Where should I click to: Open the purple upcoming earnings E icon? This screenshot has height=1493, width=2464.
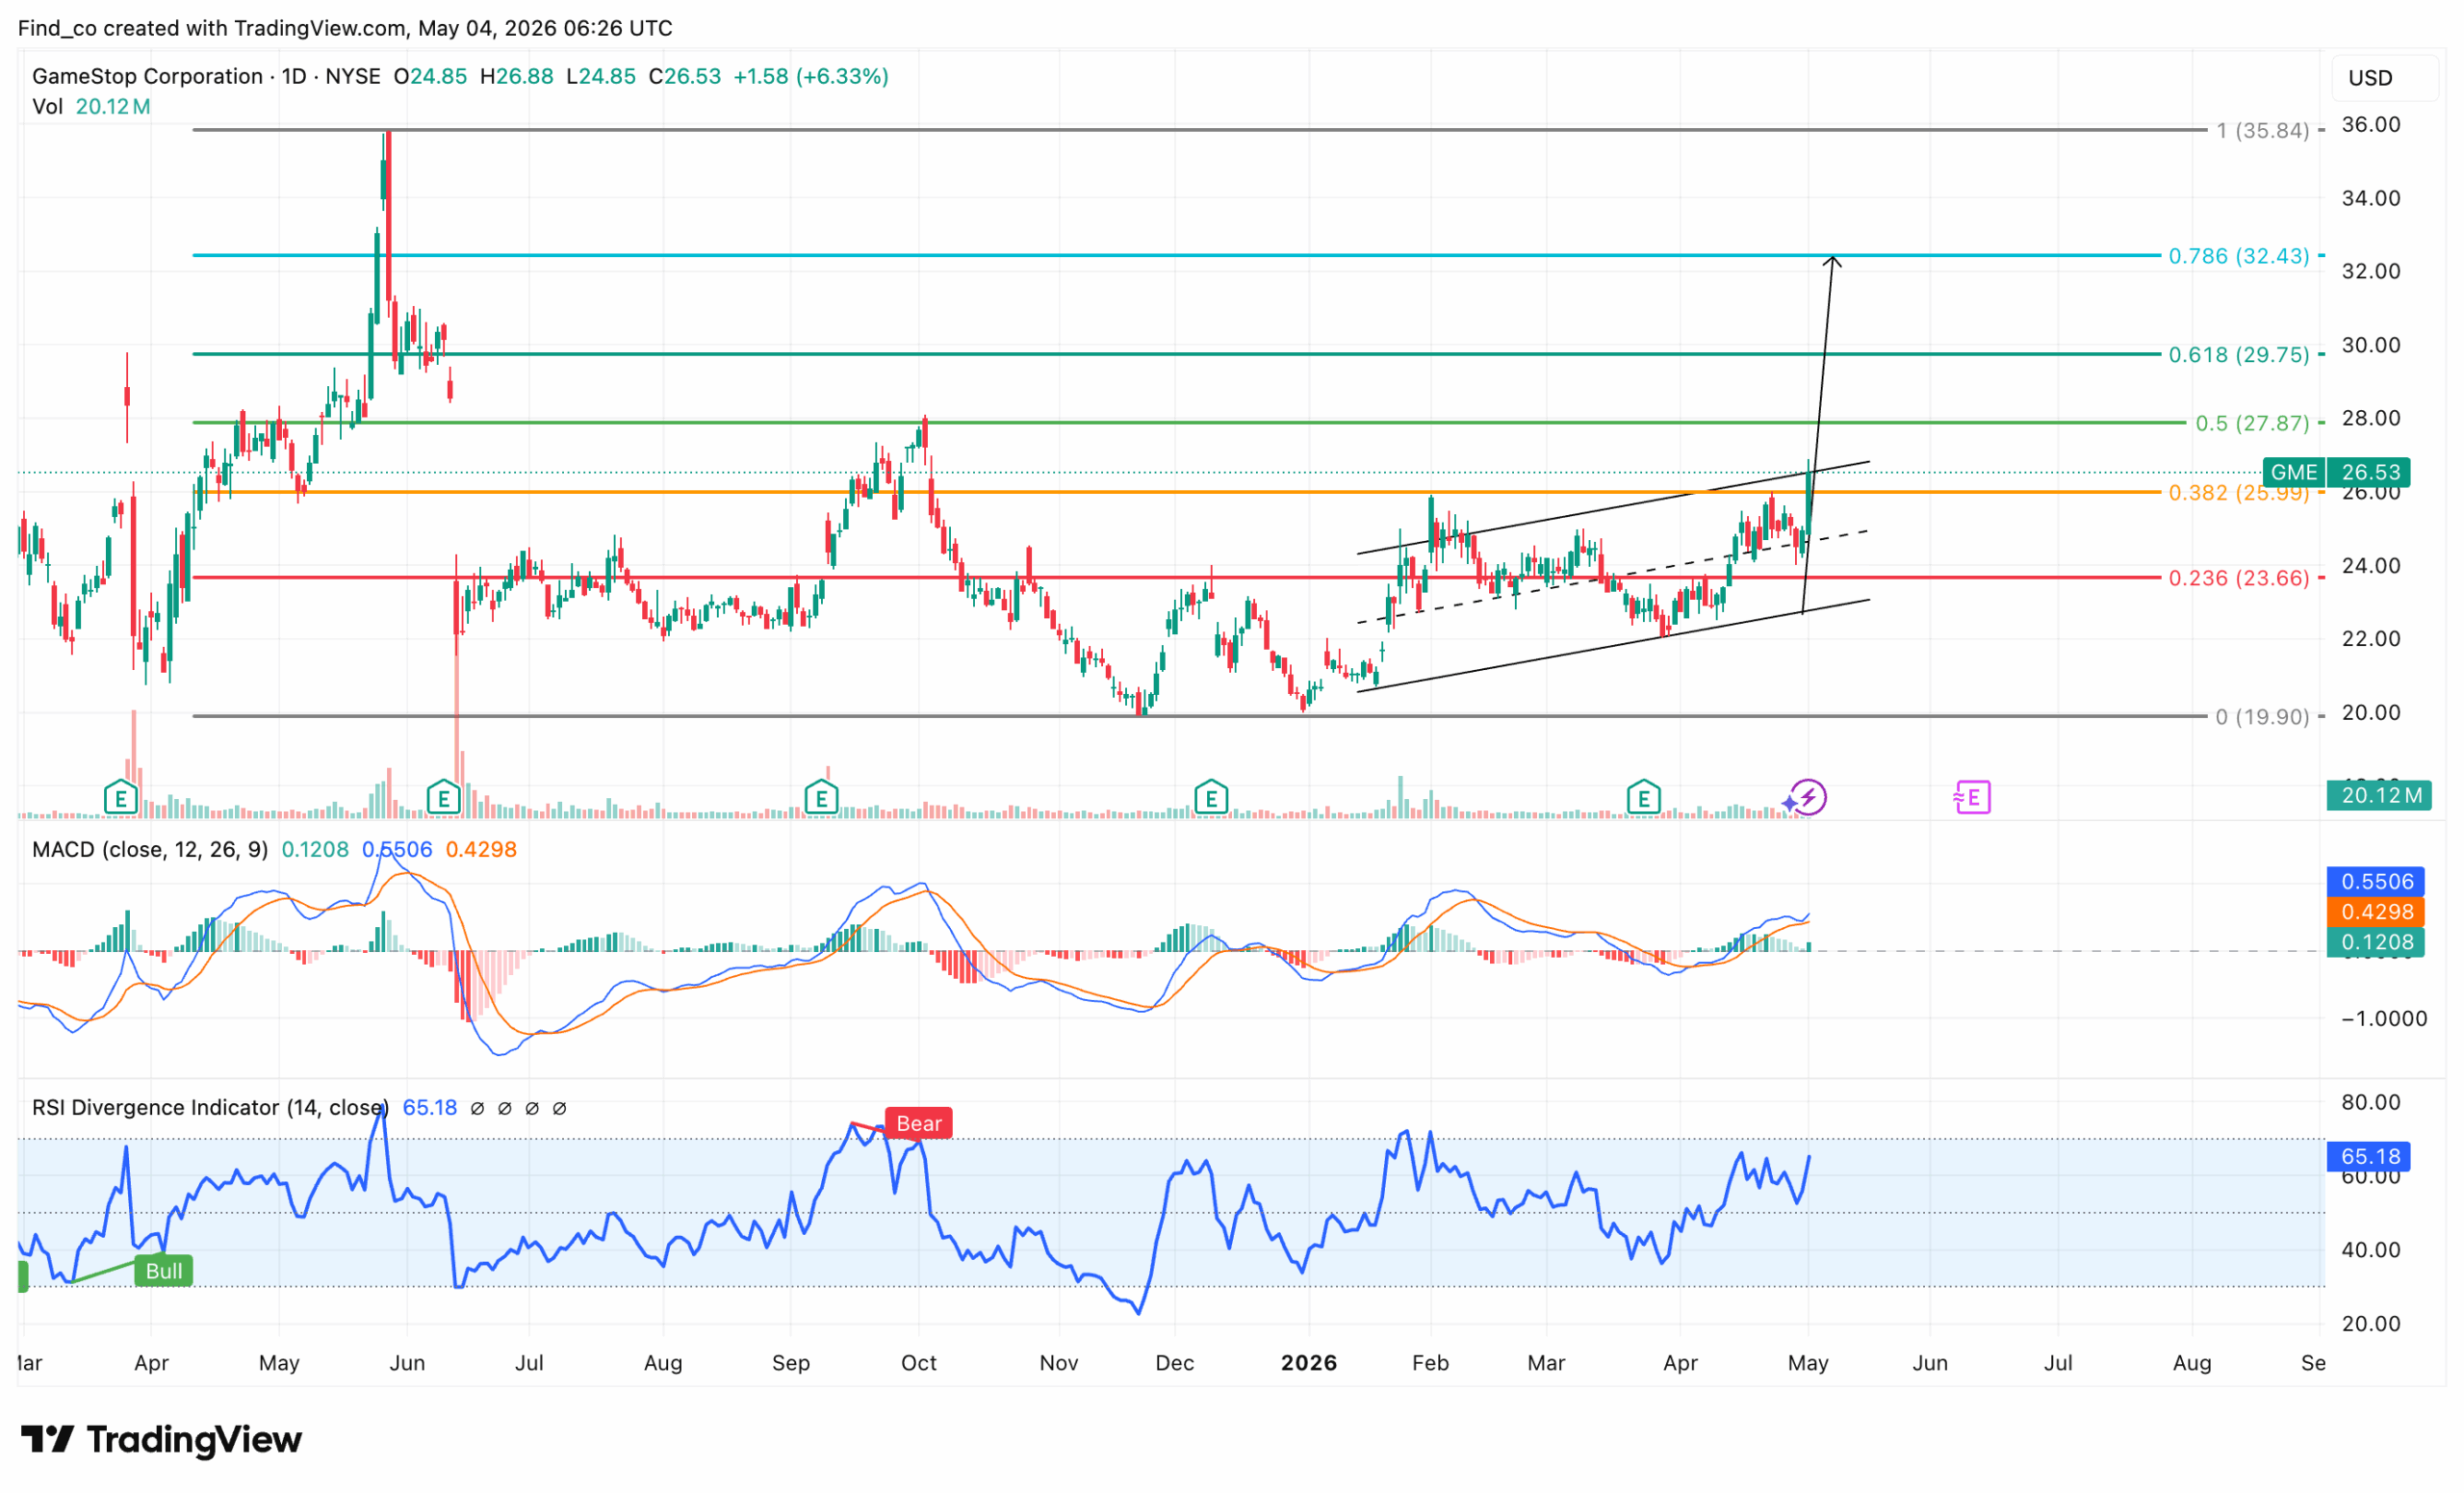click(x=1971, y=798)
